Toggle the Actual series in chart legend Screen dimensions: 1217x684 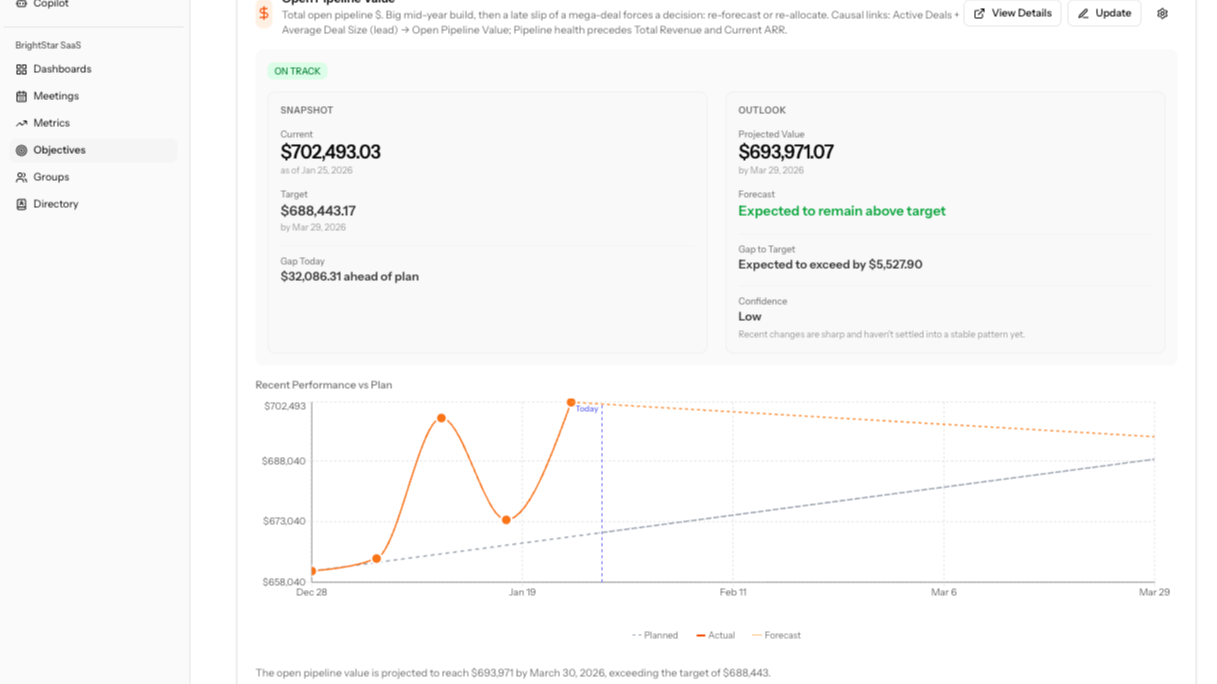coord(715,635)
